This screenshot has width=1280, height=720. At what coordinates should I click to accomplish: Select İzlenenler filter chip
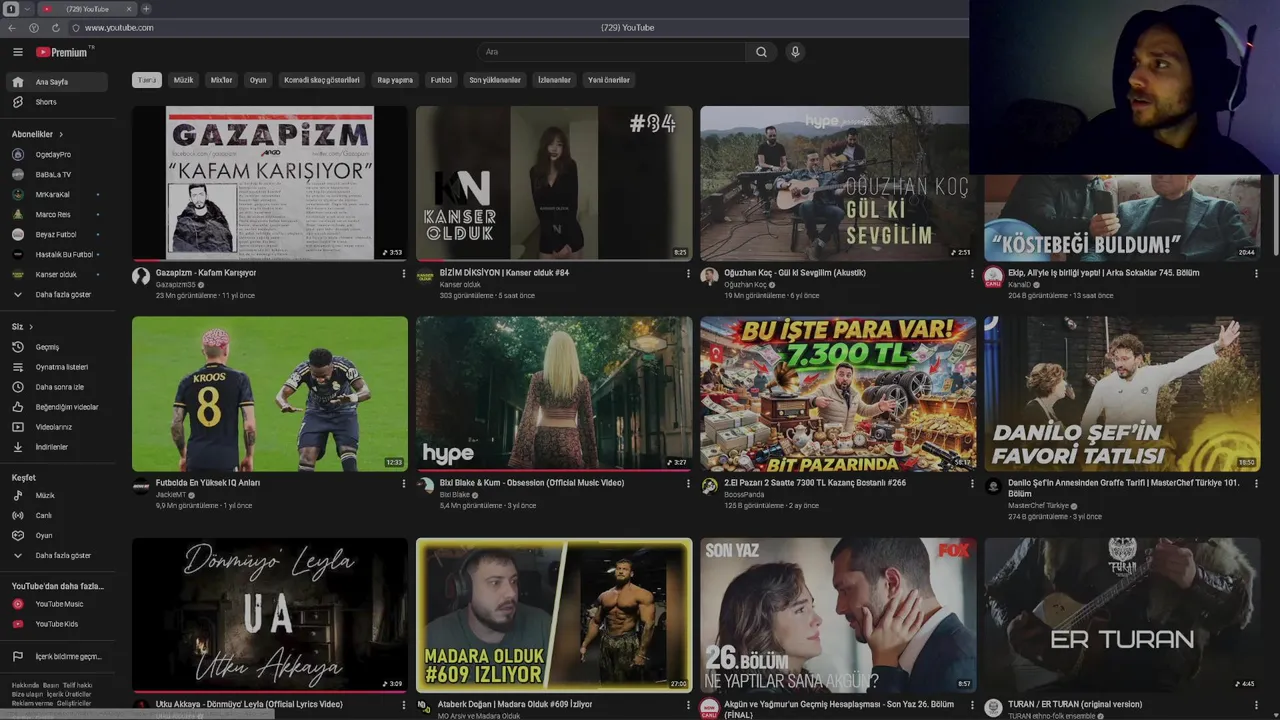coord(554,80)
